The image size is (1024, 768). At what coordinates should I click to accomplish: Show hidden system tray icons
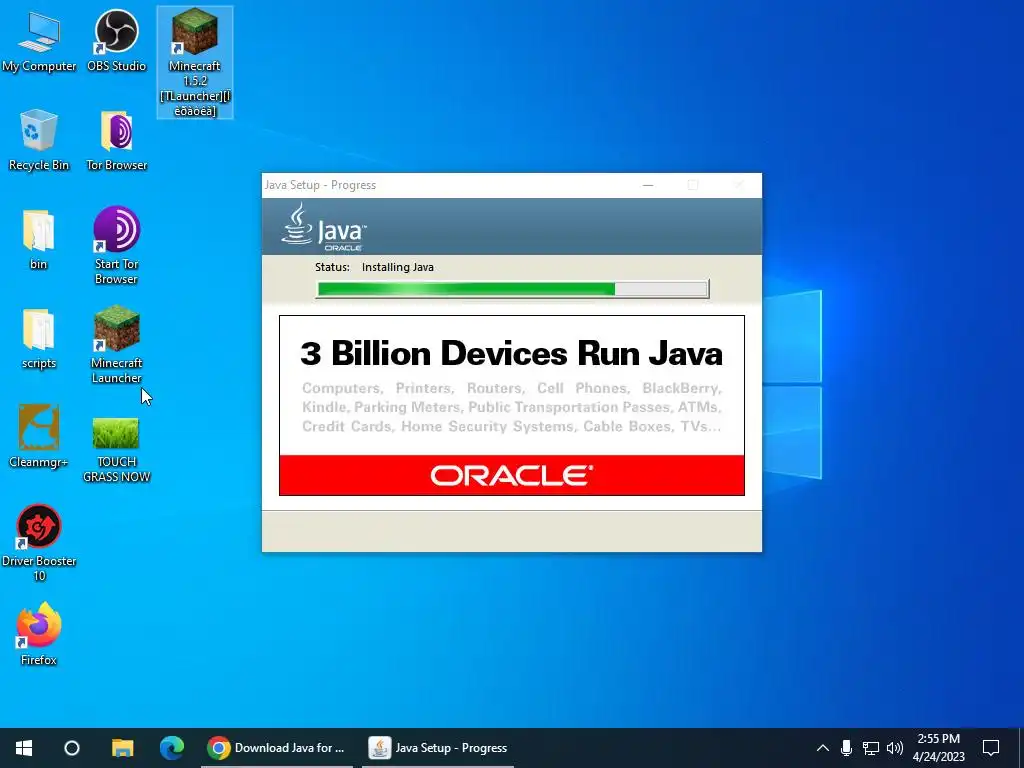coord(823,748)
